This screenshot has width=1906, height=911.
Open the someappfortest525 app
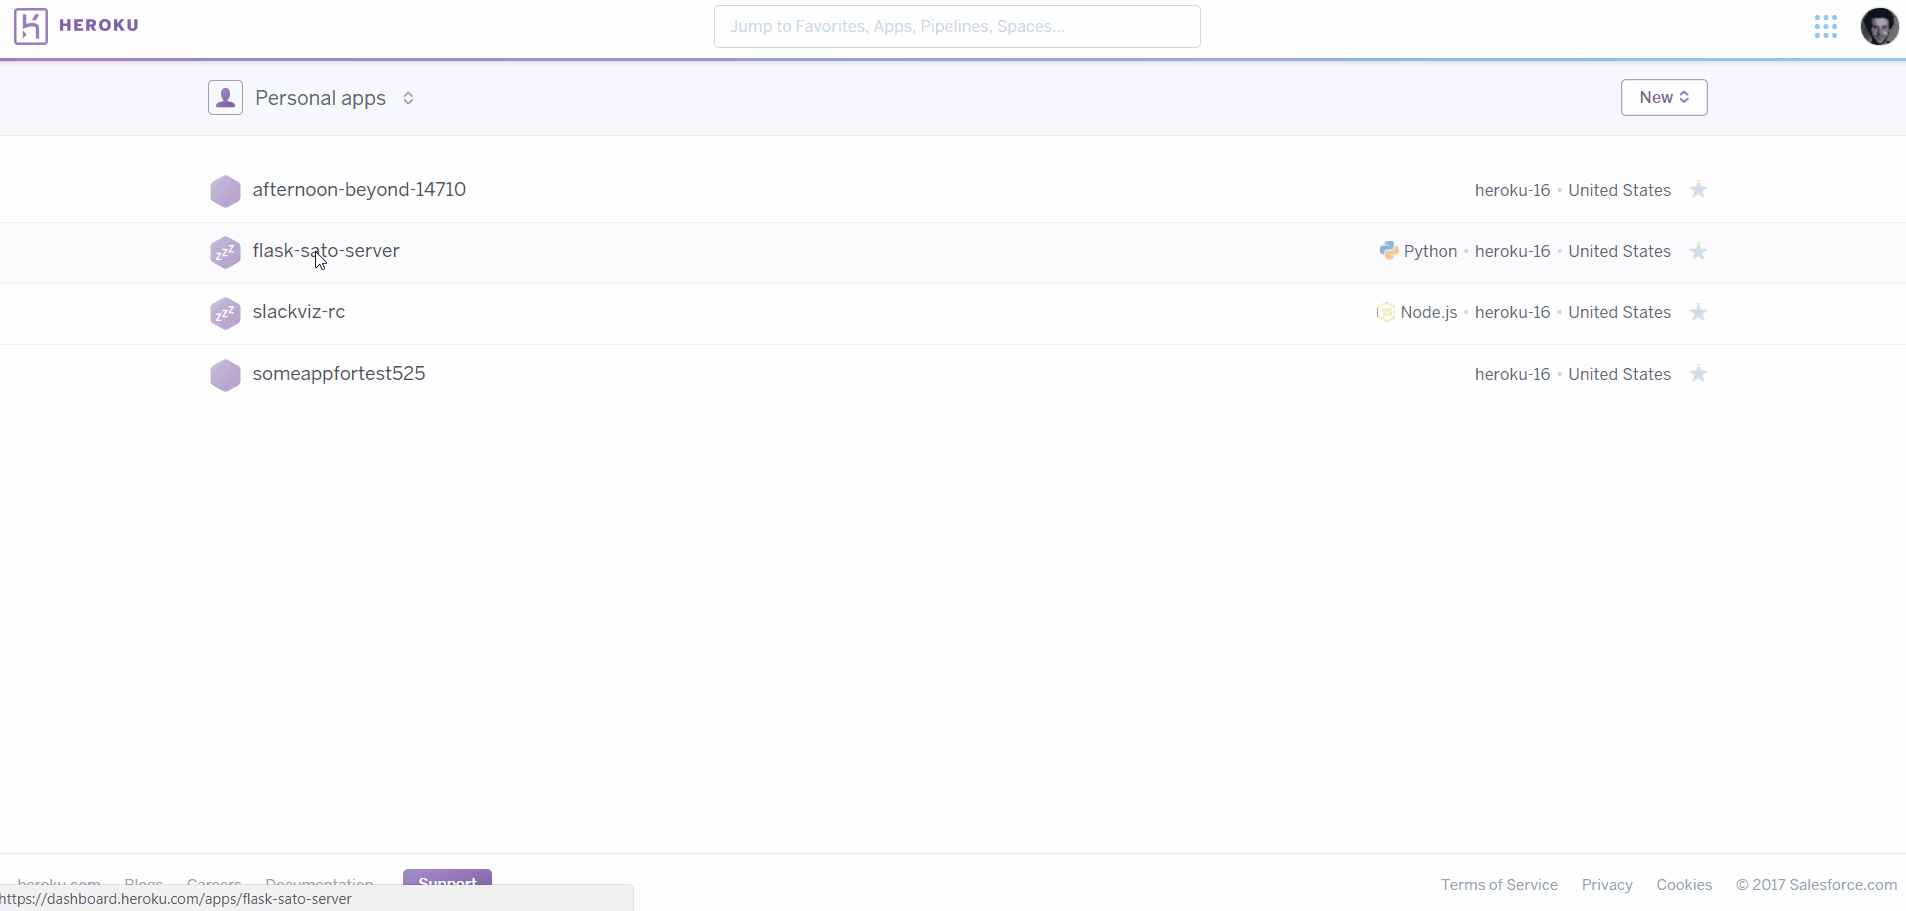coord(339,374)
